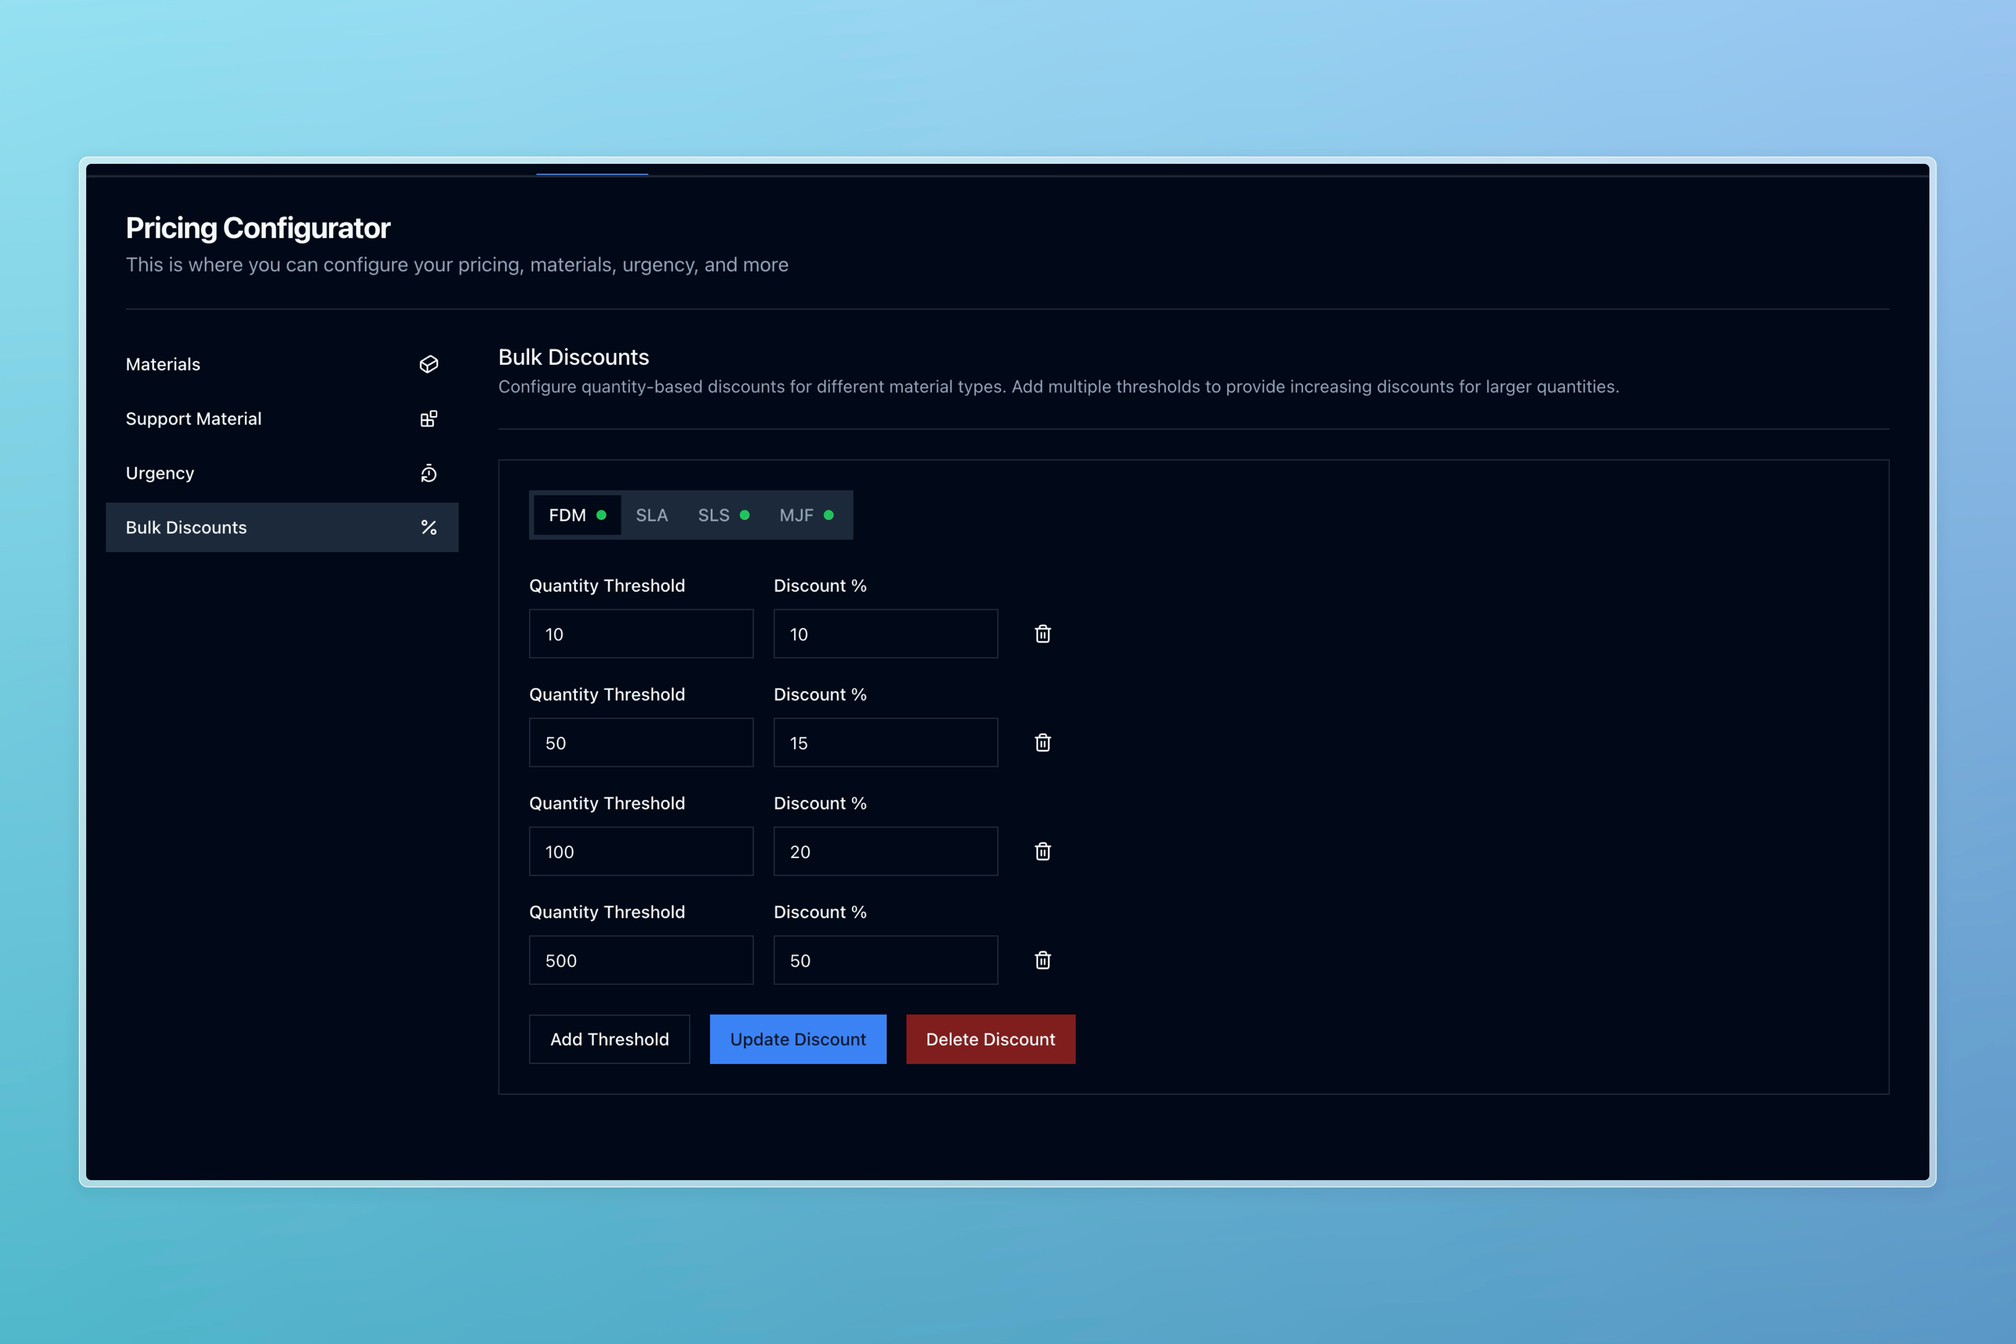Click the Support Material blocks icon

[428, 419]
